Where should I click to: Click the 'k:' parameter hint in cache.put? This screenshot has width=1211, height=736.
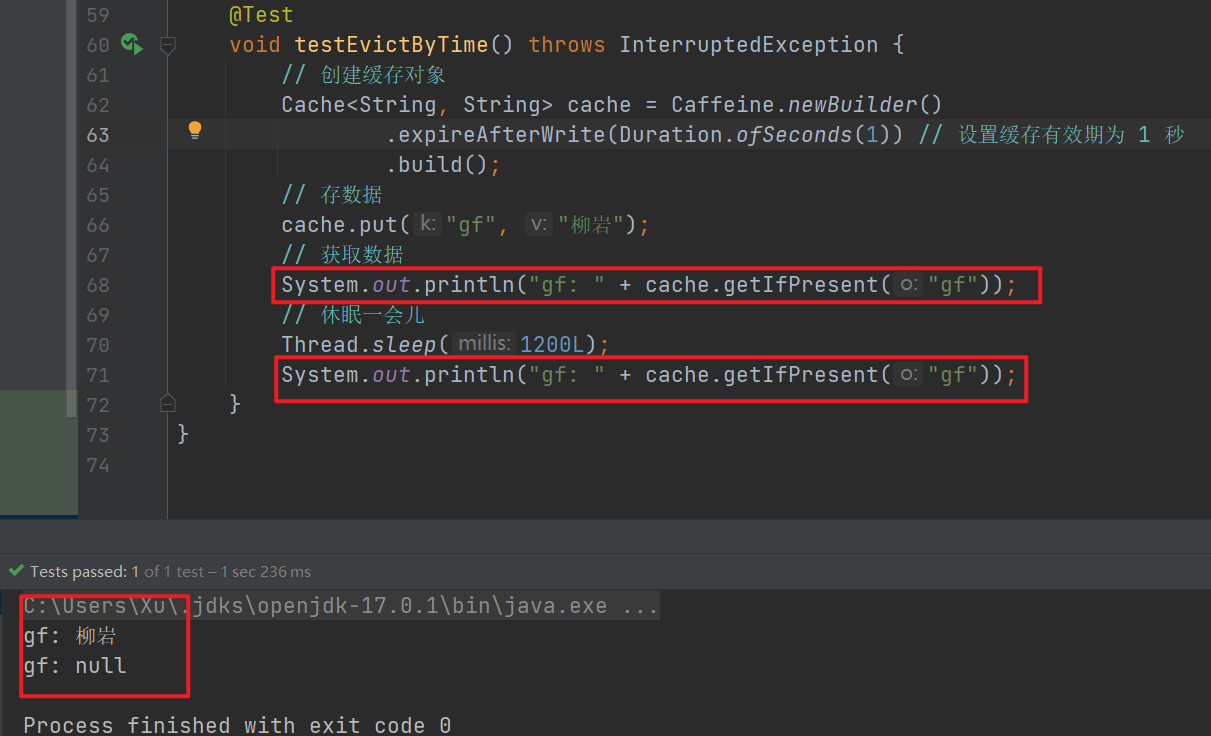tap(427, 225)
